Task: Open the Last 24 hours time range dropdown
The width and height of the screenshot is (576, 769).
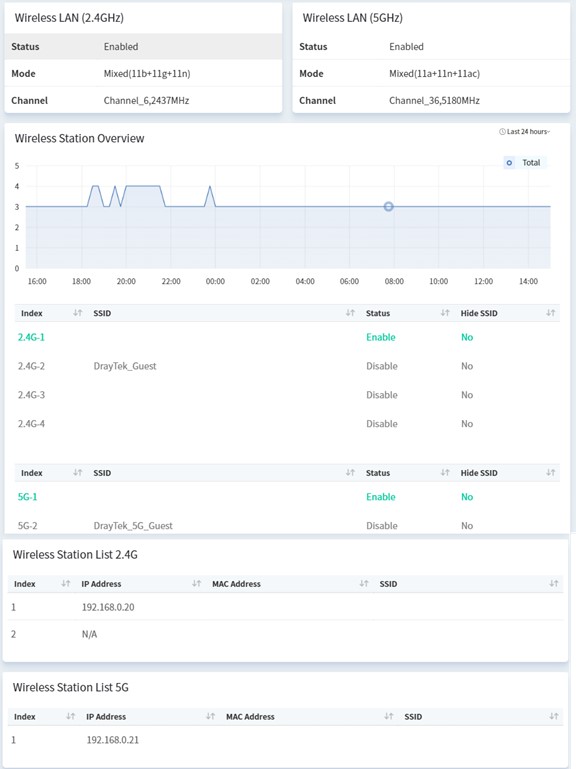Action: pyautogui.click(x=524, y=131)
